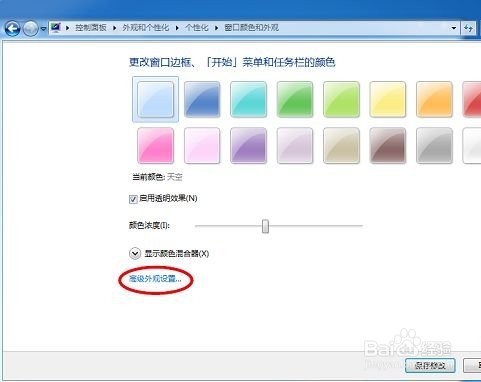Open recent pages dropdown next to Forward
The width and height of the screenshot is (481, 382).
click(x=43, y=29)
